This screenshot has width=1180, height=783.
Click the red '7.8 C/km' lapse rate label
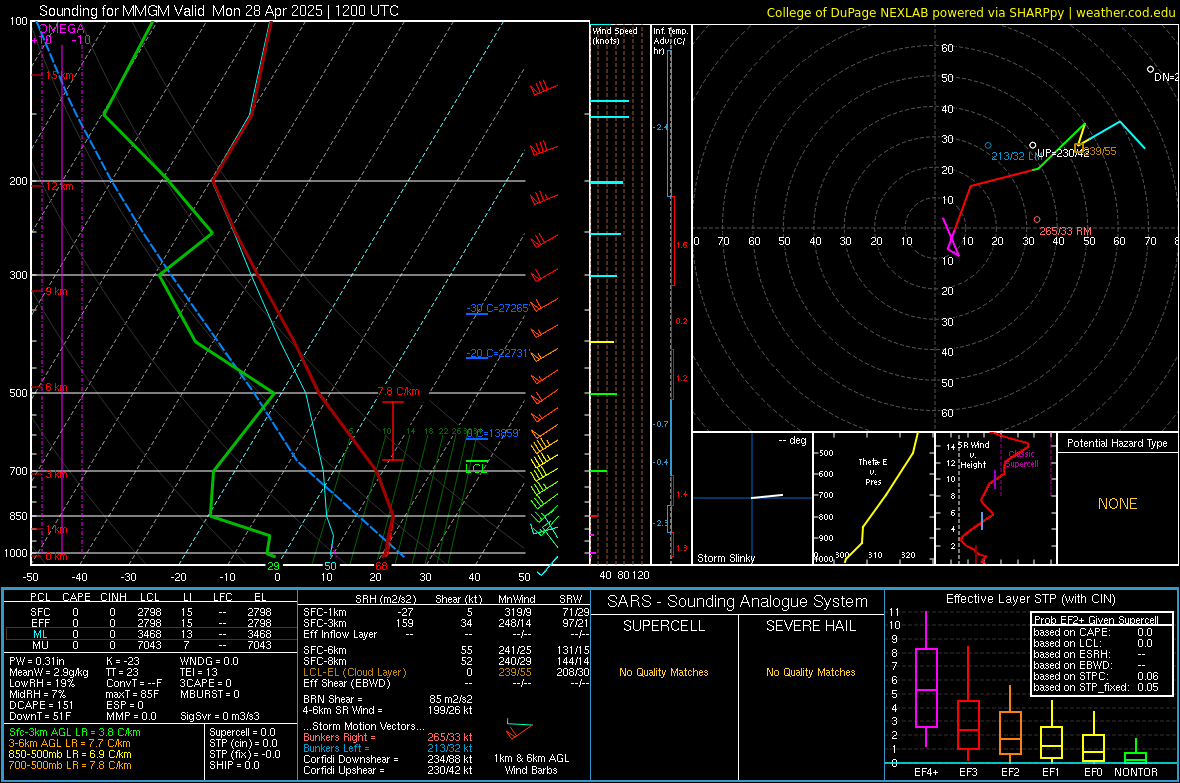tap(398, 392)
